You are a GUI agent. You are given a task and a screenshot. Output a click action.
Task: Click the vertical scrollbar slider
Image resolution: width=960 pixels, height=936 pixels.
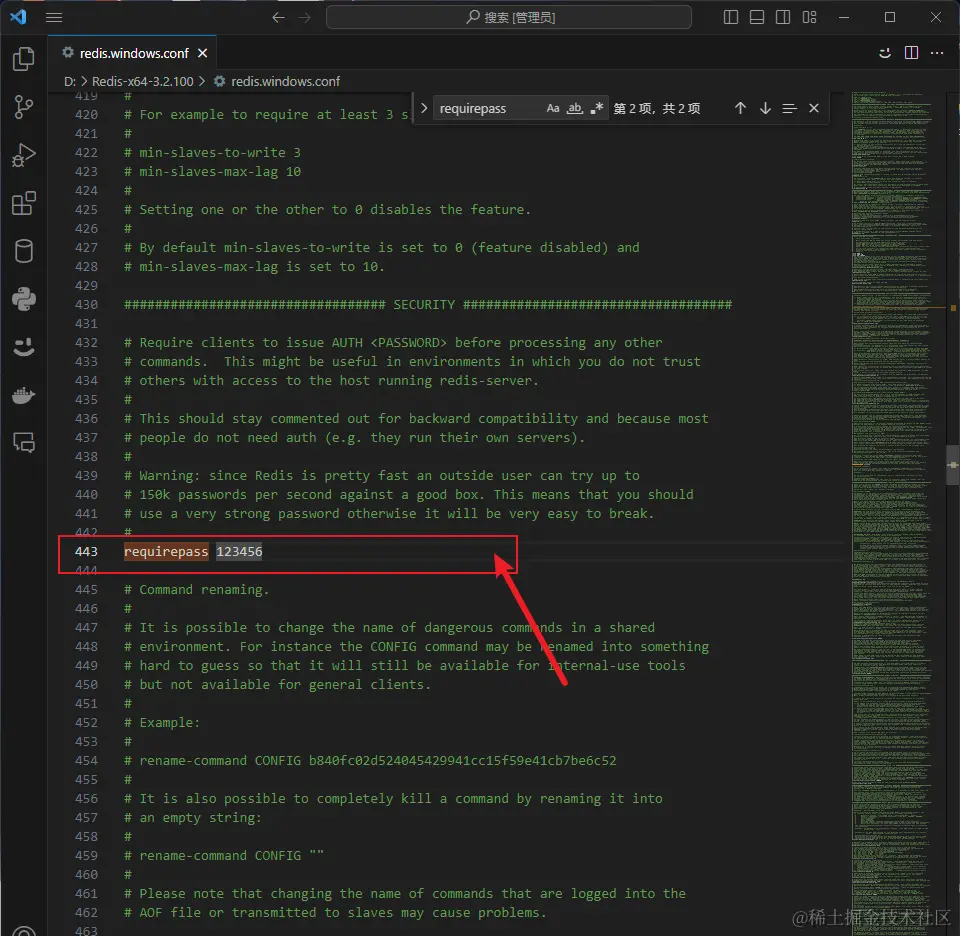[953, 465]
